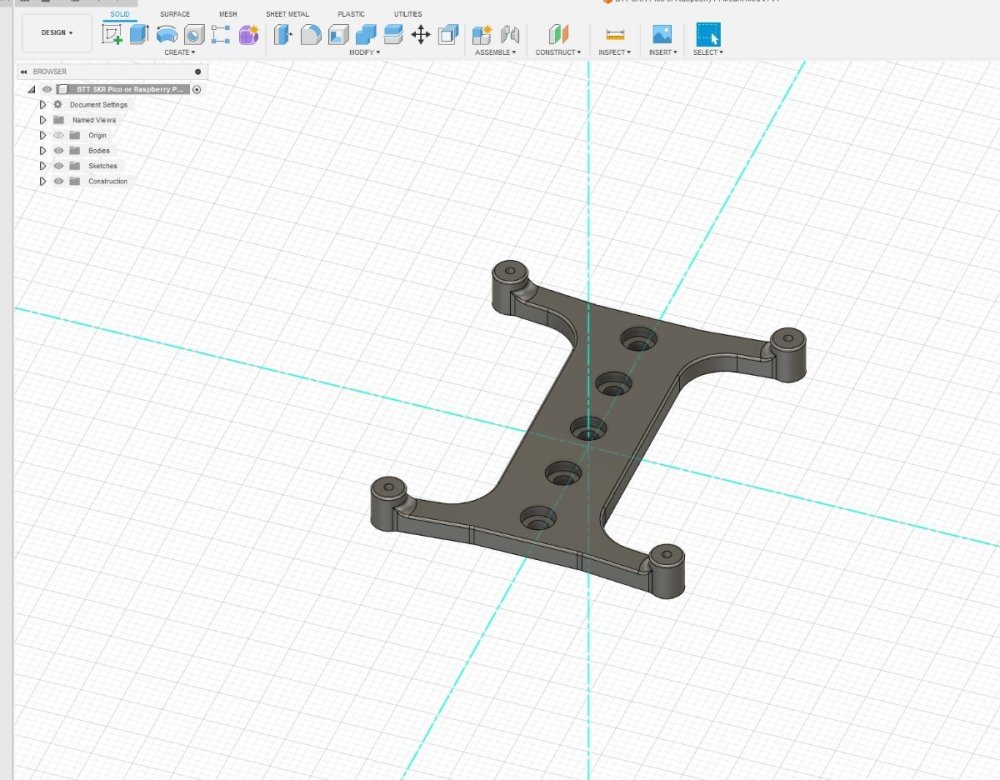Expand the Bodies tree node
This screenshot has height=780, width=1000.
pos(43,151)
